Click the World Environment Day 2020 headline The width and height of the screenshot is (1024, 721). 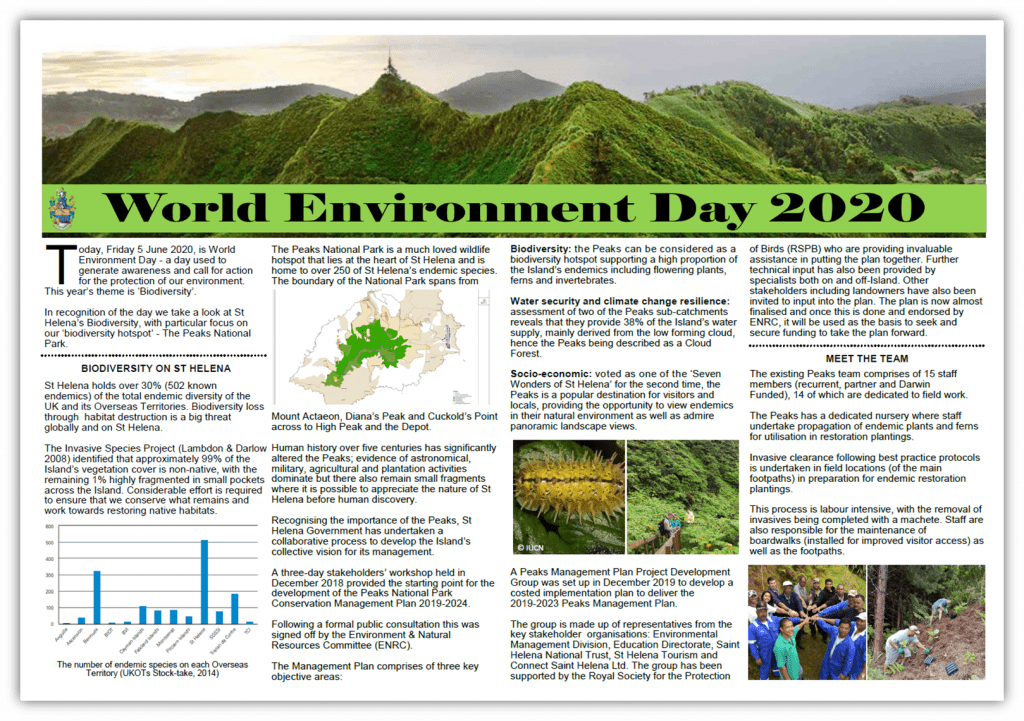pyautogui.click(x=514, y=209)
